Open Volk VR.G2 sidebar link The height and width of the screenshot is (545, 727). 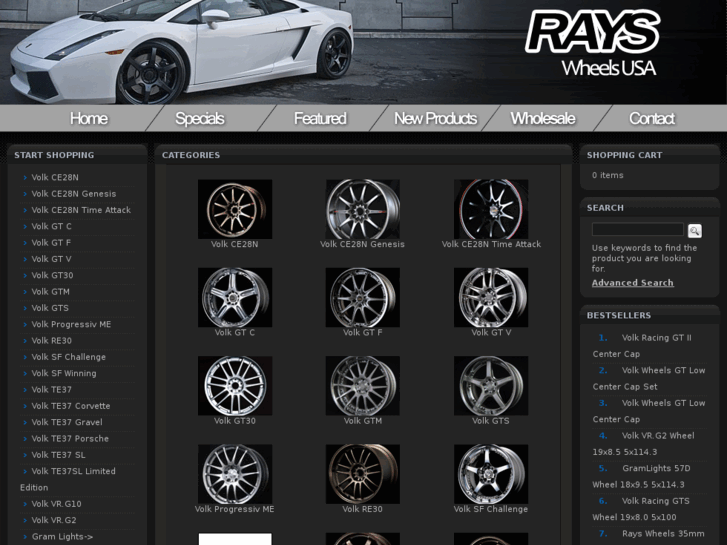(x=54, y=520)
